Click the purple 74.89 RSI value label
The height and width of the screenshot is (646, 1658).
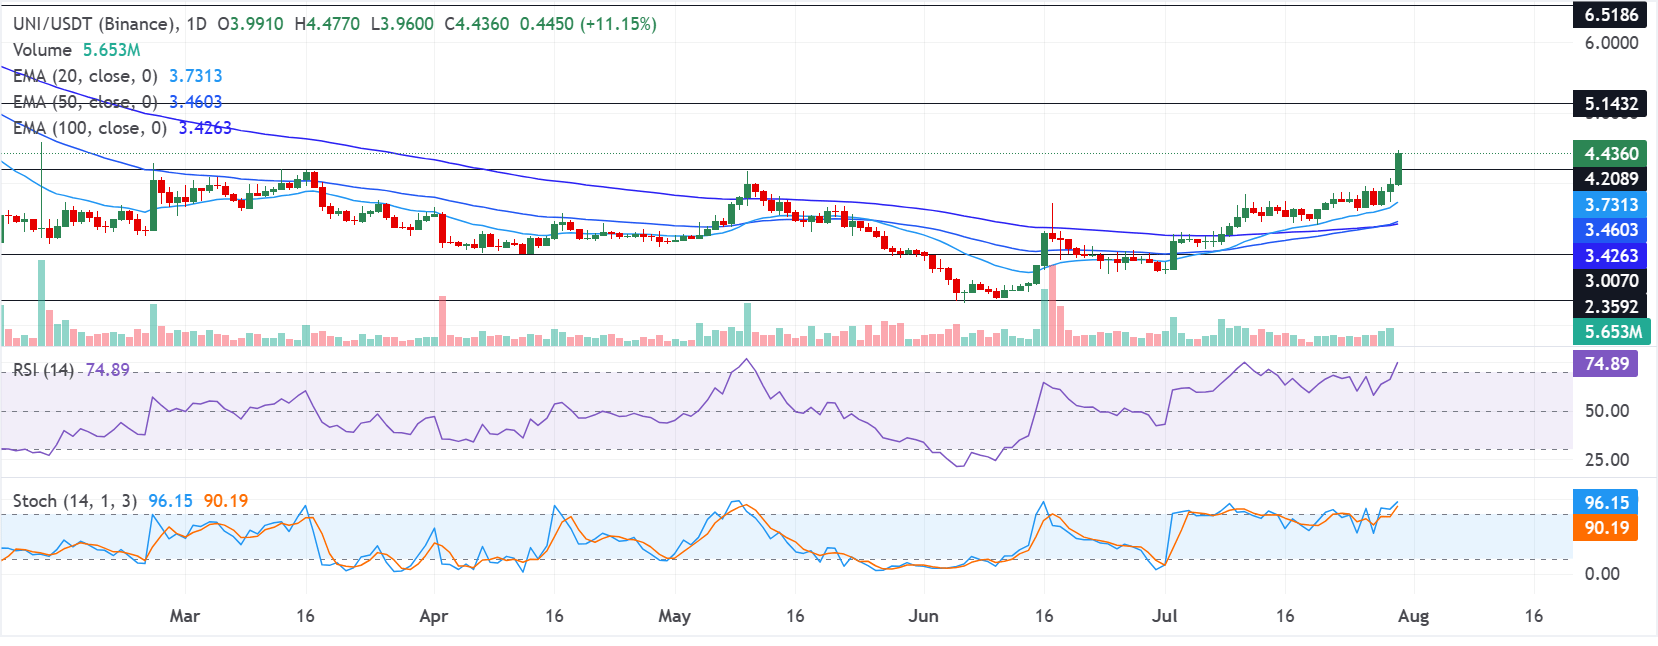pyautogui.click(x=1606, y=363)
